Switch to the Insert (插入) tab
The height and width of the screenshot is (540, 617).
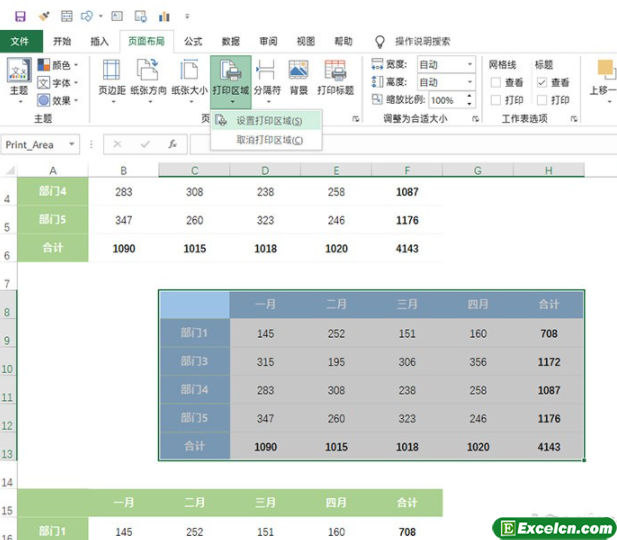tap(99, 41)
